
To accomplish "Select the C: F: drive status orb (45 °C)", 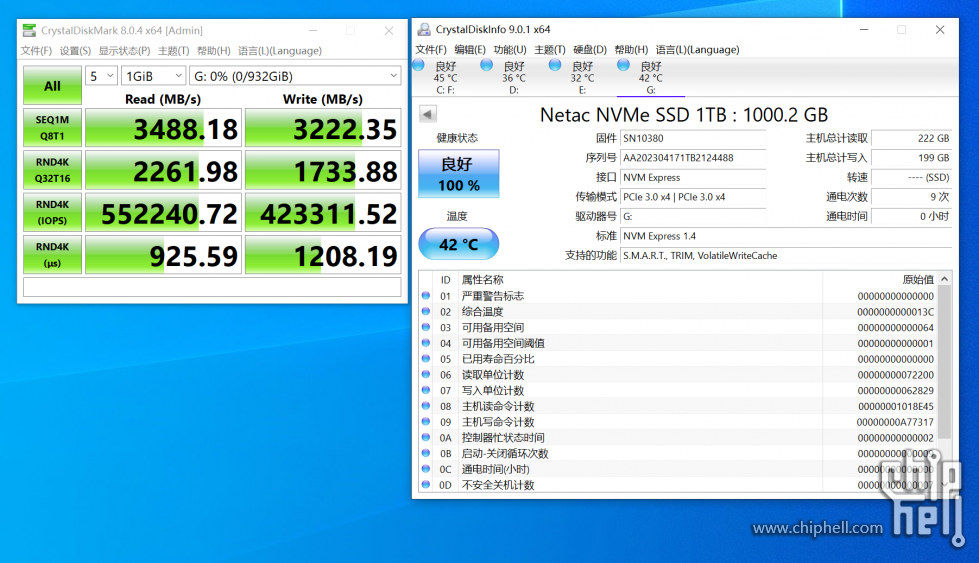I will pyautogui.click(x=418, y=65).
